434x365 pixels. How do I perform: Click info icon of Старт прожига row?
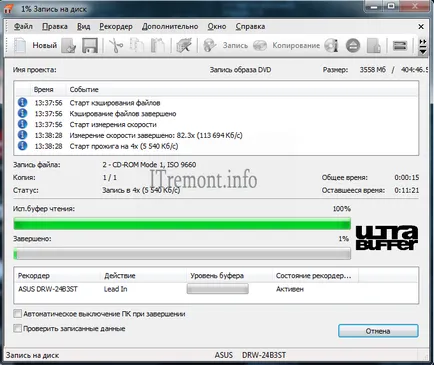click(22, 146)
